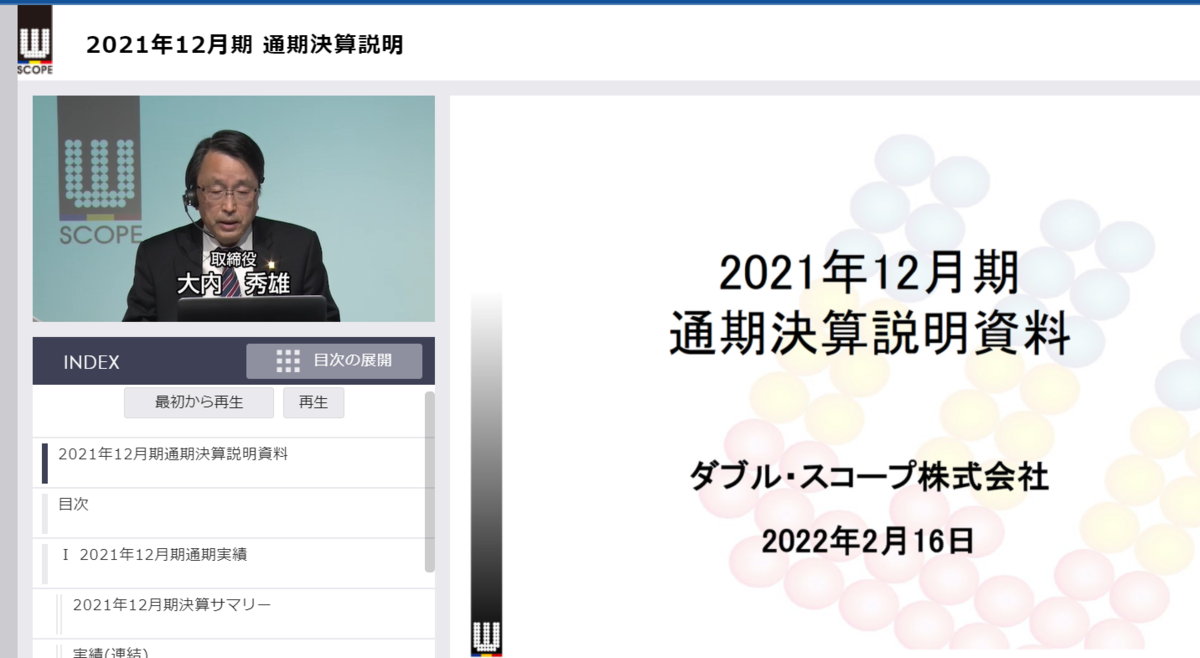This screenshot has width=1200, height=658.
Task: Select the 目次 index item
Action: click(233, 513)
